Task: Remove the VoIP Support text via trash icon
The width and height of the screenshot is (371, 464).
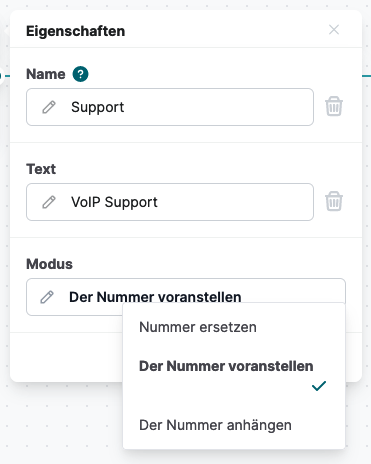Action: pos(334,201)
